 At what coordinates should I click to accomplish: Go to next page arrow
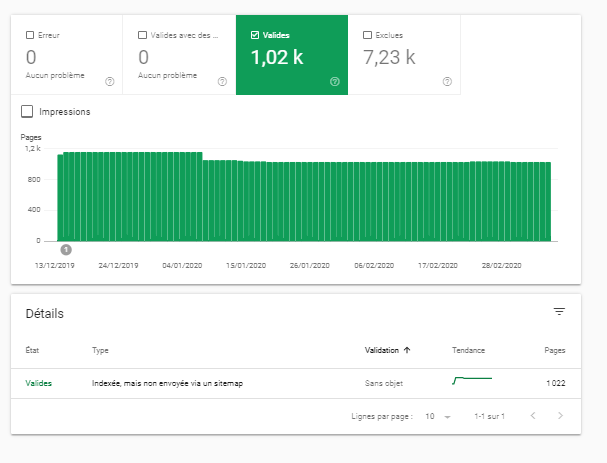tap(560, 415)
